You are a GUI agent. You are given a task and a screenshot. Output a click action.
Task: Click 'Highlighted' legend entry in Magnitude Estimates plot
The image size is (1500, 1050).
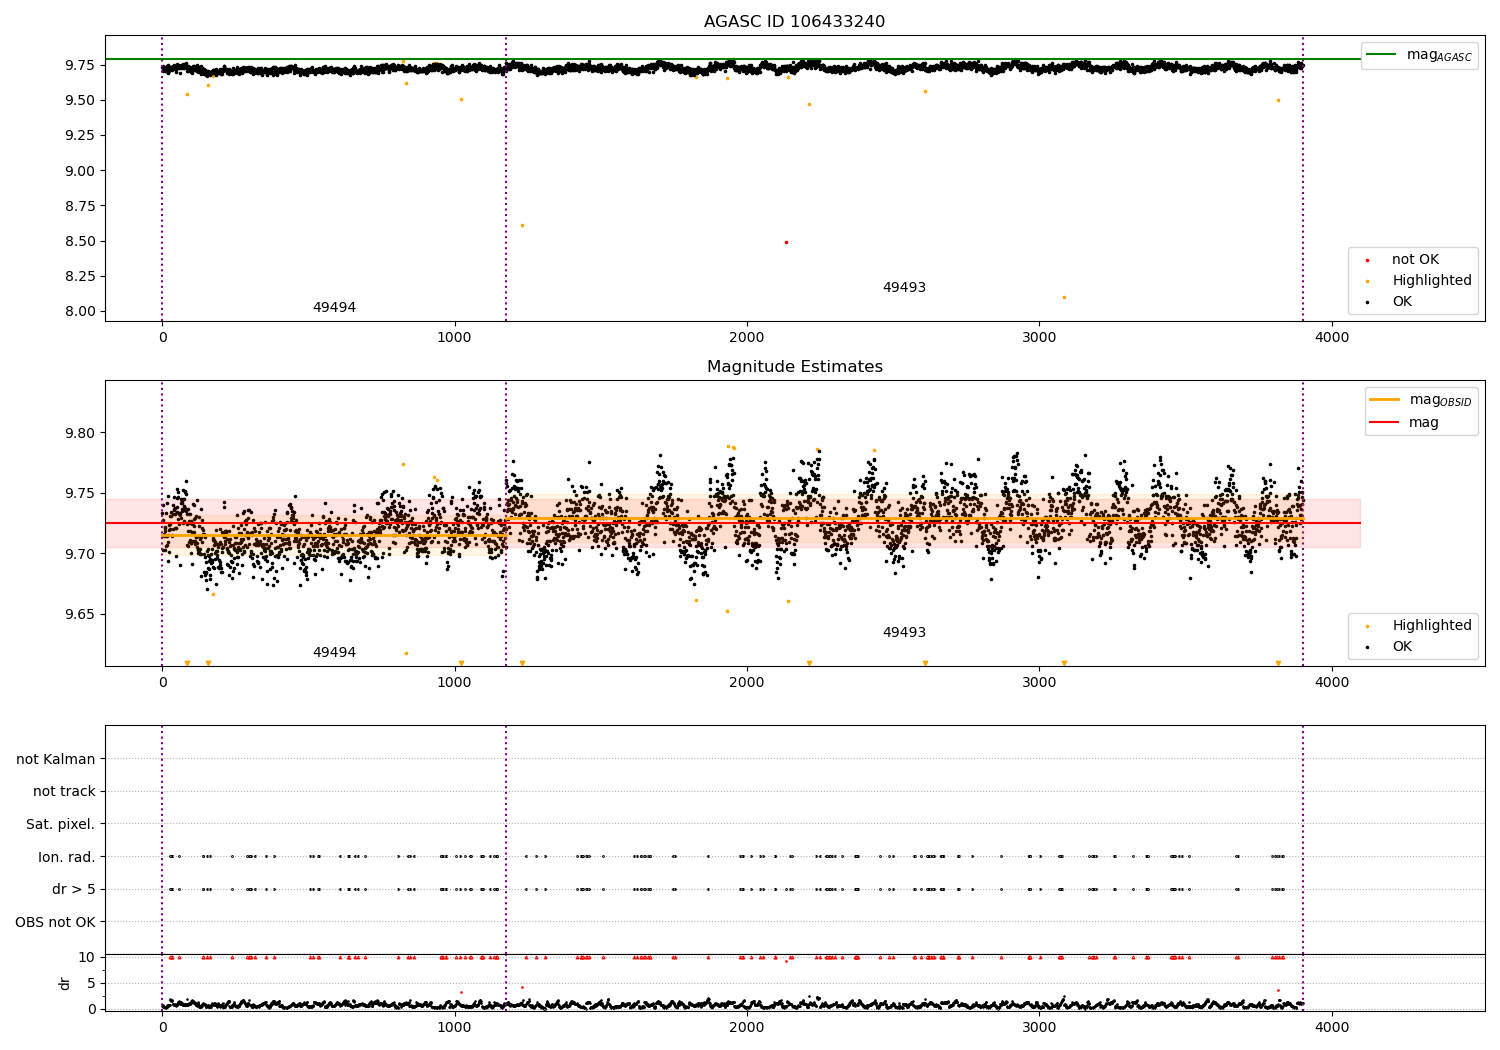point(1419,626)
